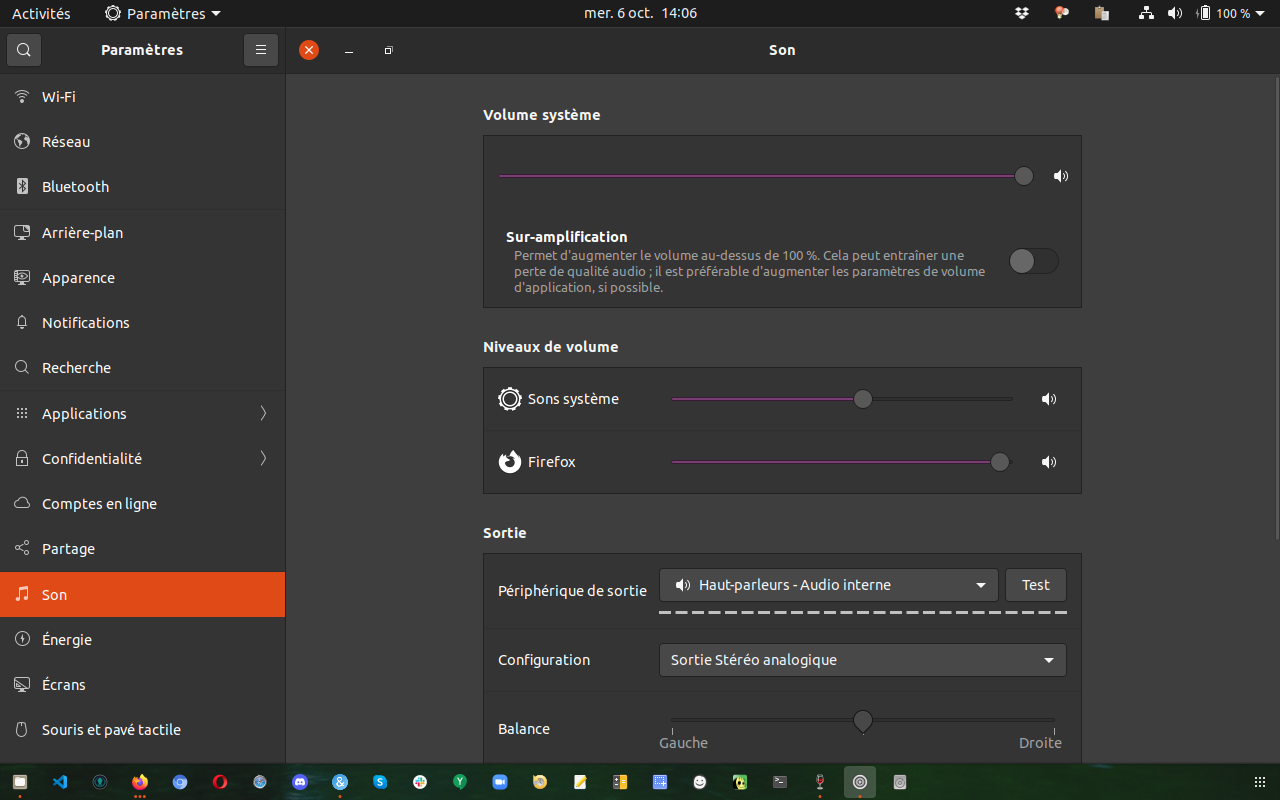Open the search in Paramètres sidebar

pyautogui.click(x=24, y=50)
